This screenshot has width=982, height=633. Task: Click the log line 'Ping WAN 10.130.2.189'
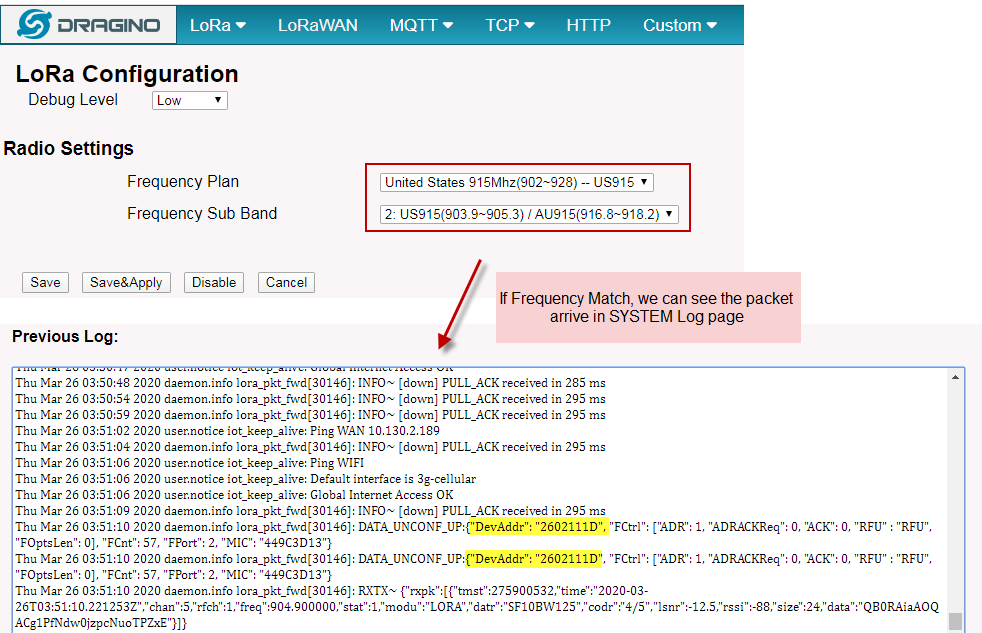click(x=227, y=431)
